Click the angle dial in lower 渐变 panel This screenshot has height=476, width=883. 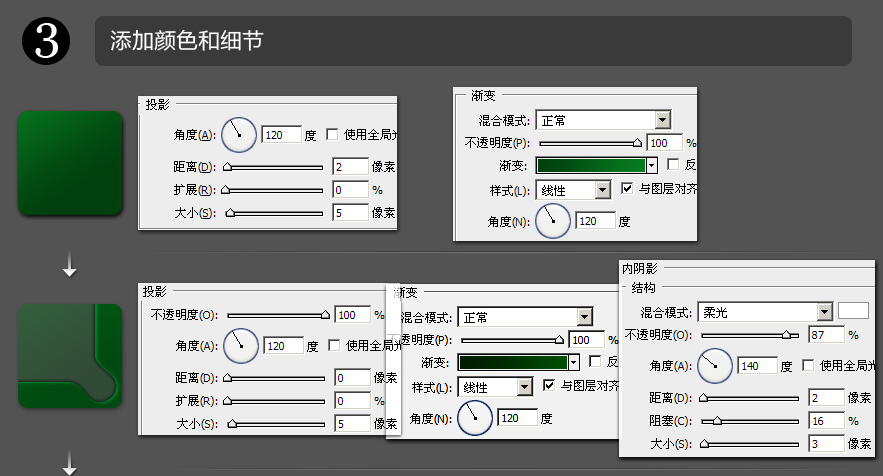(475, 417)
